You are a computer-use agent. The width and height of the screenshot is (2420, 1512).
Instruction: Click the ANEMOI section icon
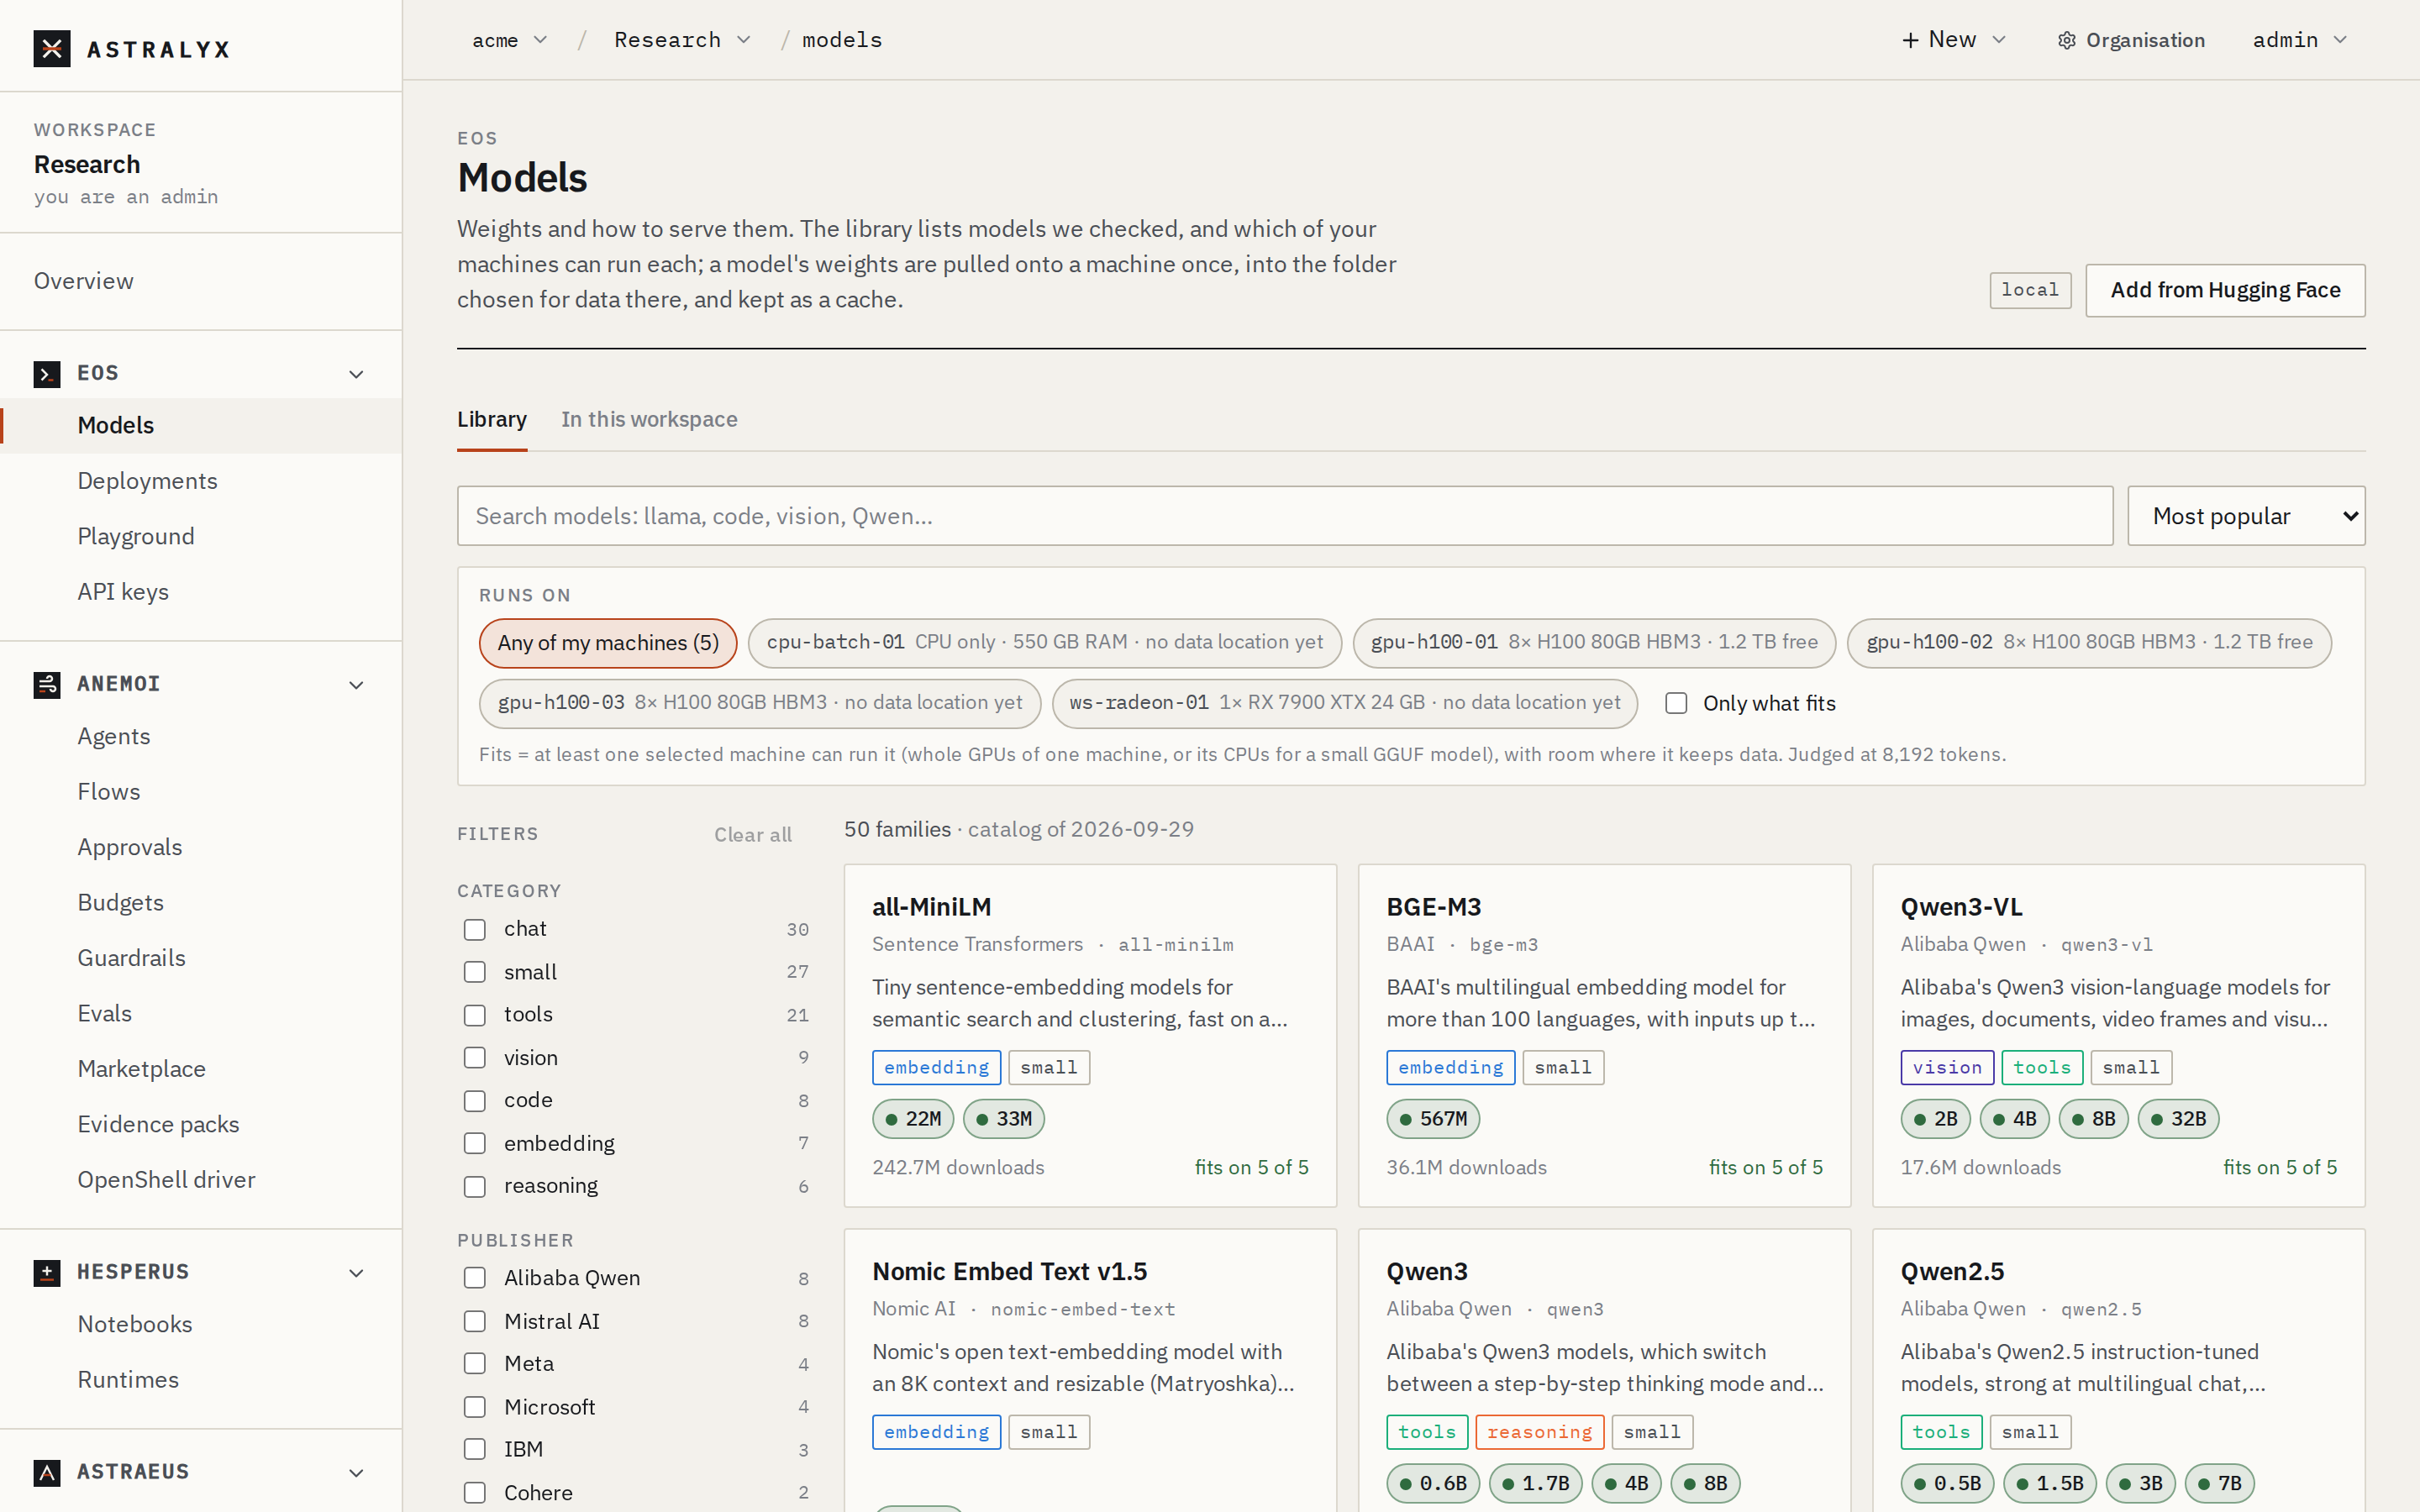pyautogui.click(x=47, y=685)
